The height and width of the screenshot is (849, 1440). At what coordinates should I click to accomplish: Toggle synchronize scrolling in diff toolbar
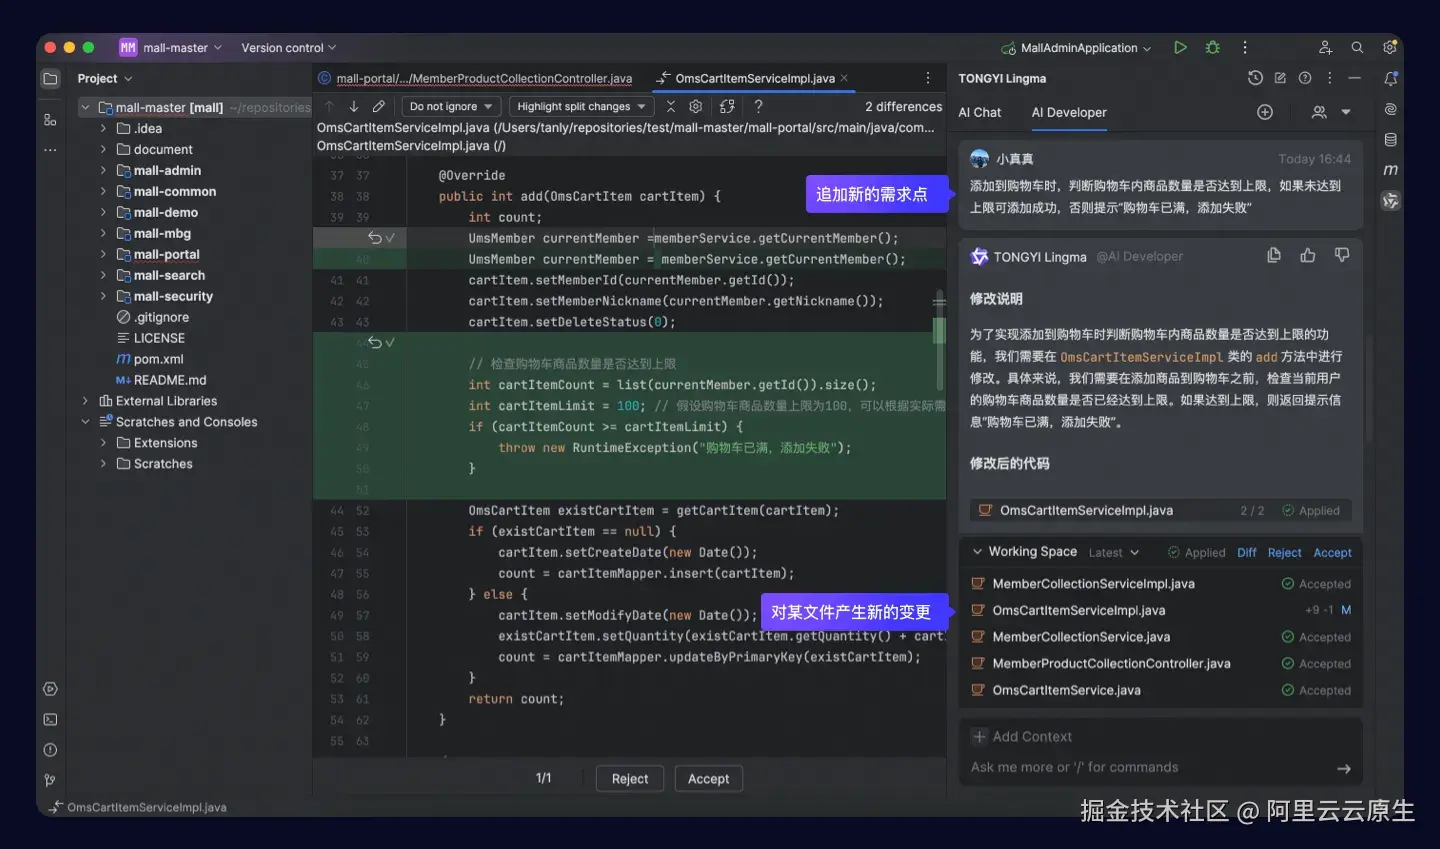[727, 106]
